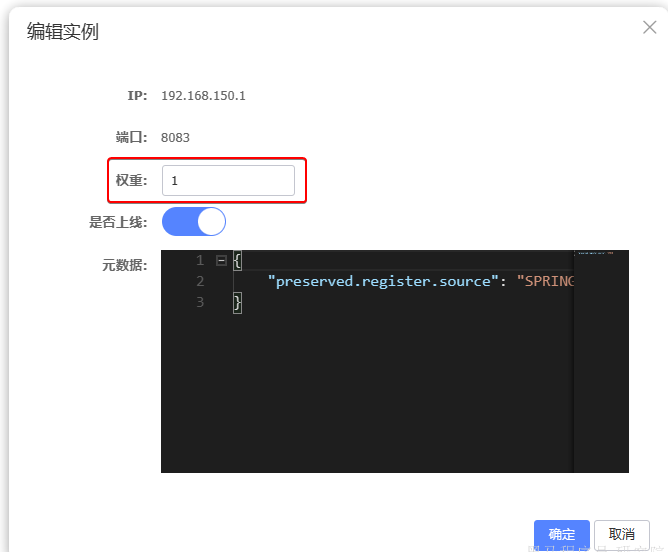
Task: Click the 元数据 label
Action: [x=125, y=265]
